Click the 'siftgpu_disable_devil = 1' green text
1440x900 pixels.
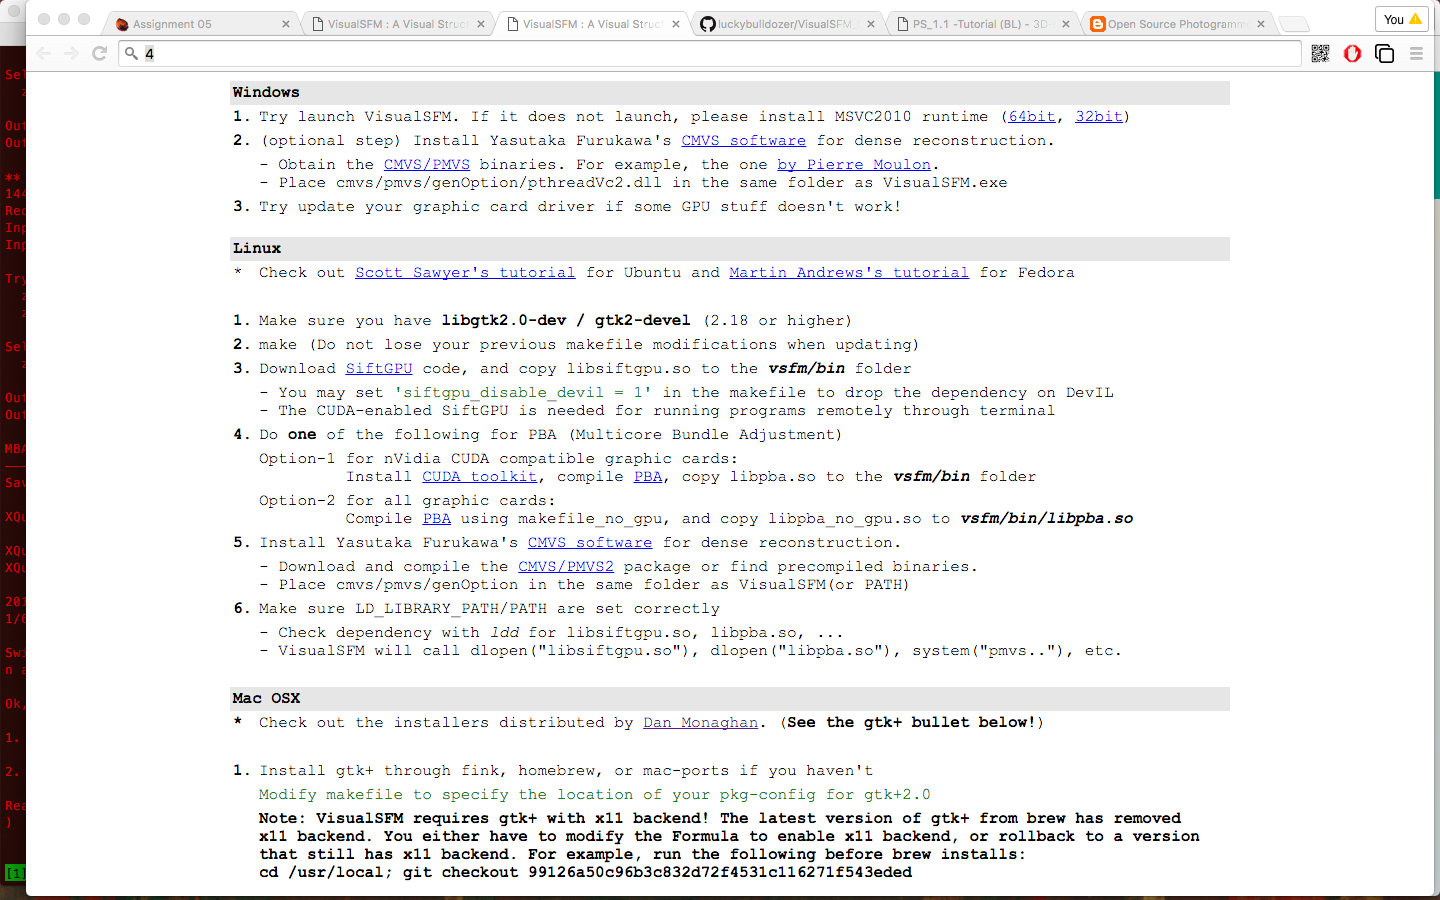[523, 393]
